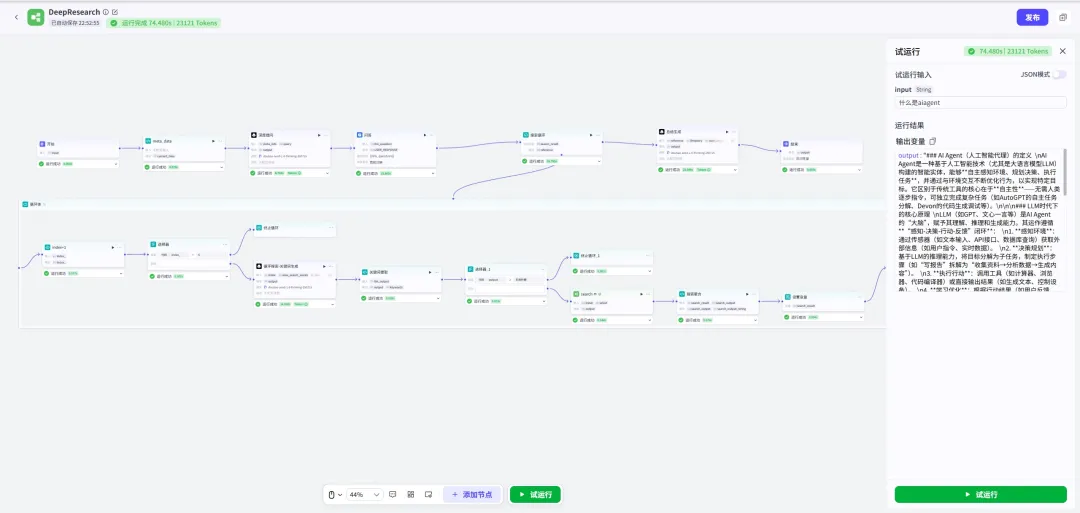This screenshot has height=513, width=1080.
Task: Open the info icon next to DeepResearch title
Action: pos(105,12)
